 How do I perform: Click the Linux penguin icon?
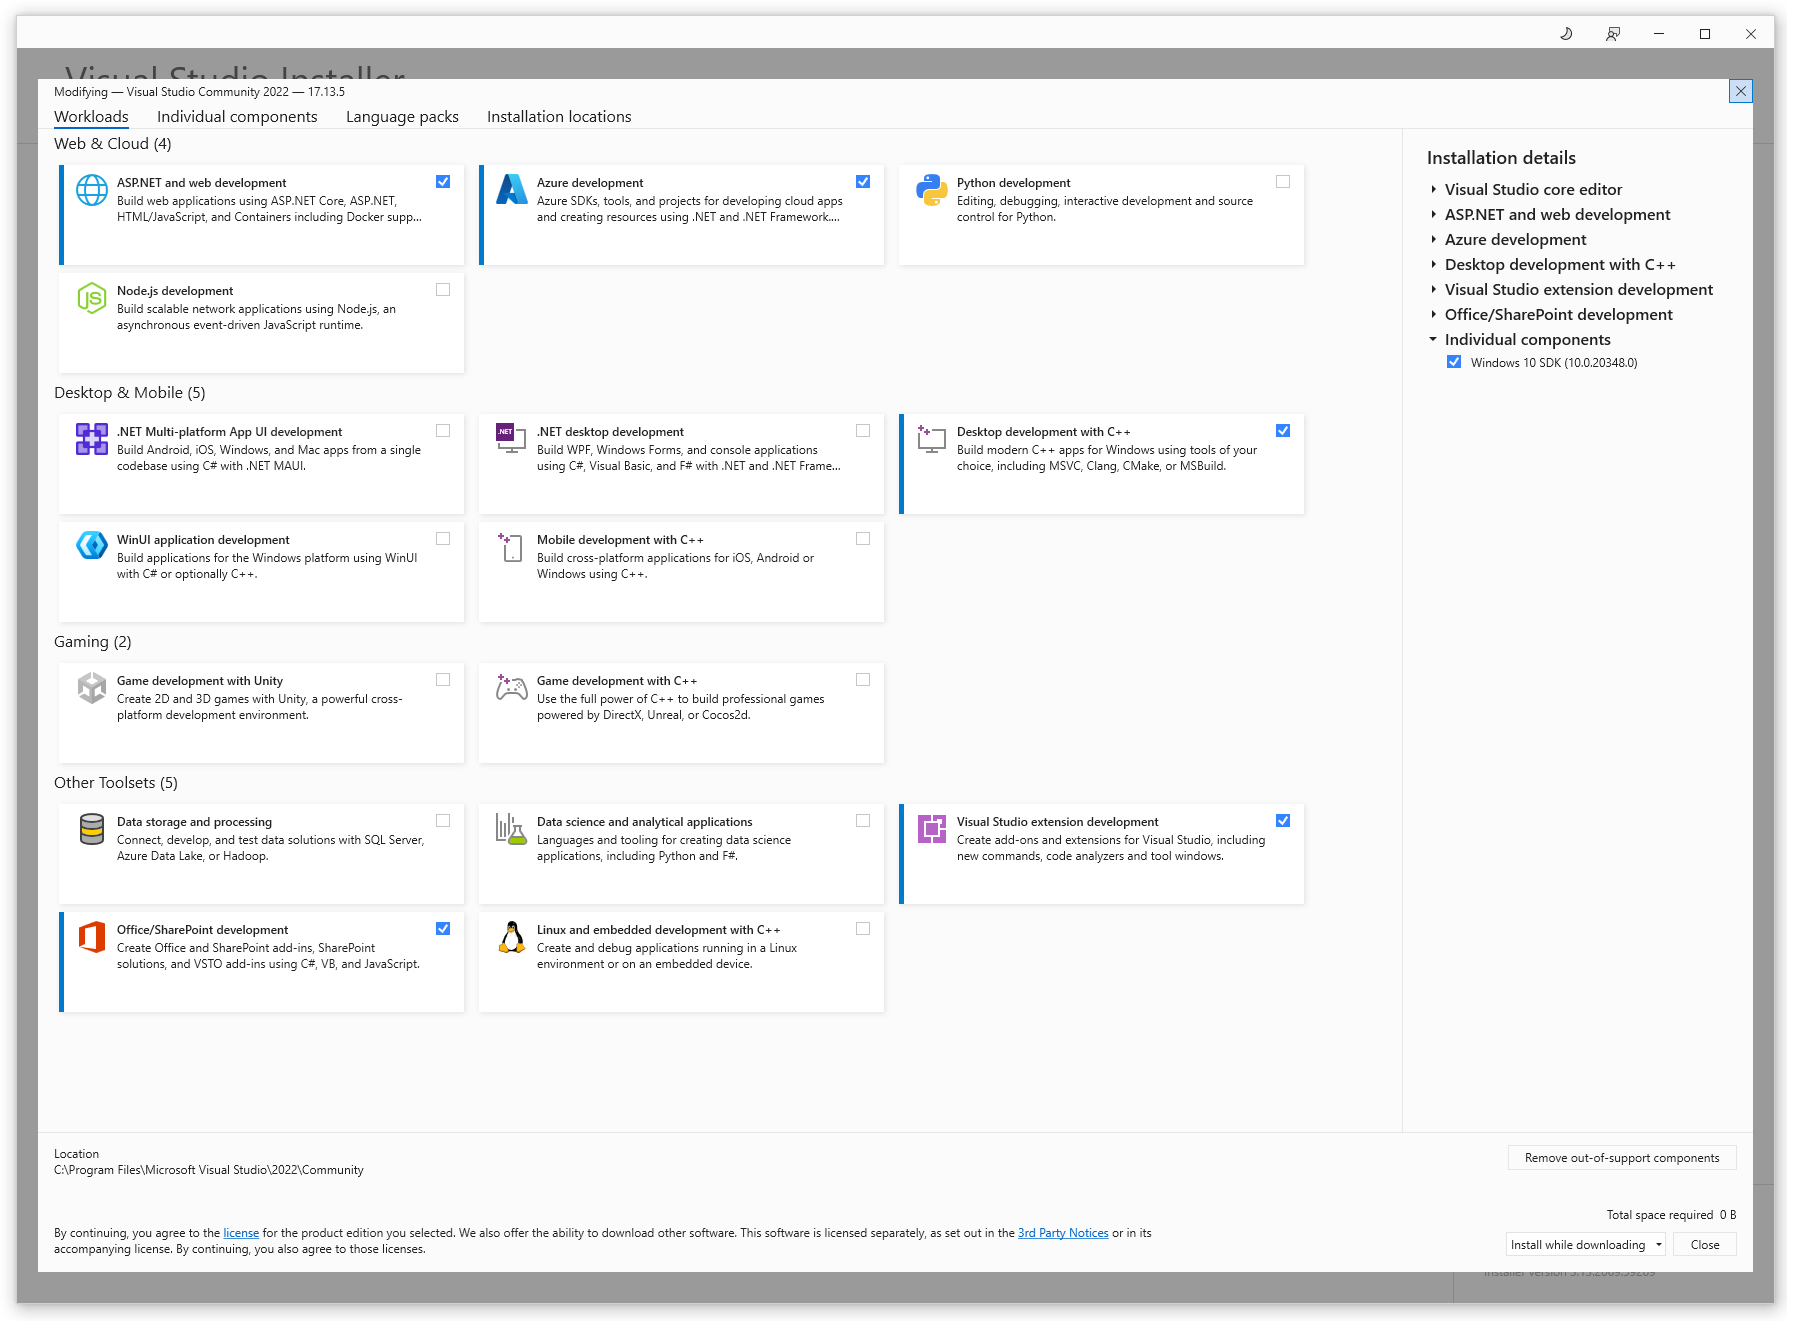click(x=512, y=937)
